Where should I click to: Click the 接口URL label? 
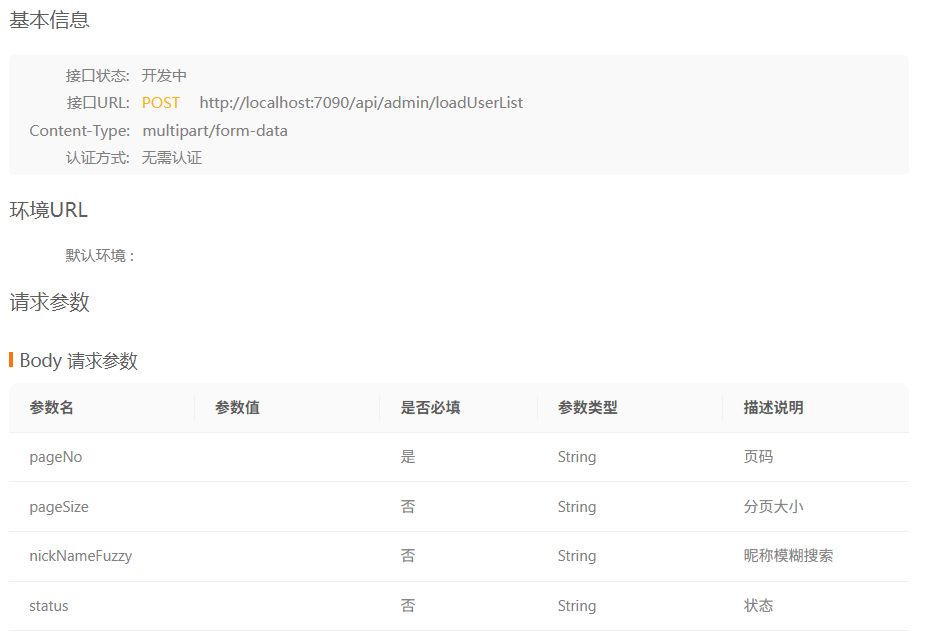tap(98, 103)
